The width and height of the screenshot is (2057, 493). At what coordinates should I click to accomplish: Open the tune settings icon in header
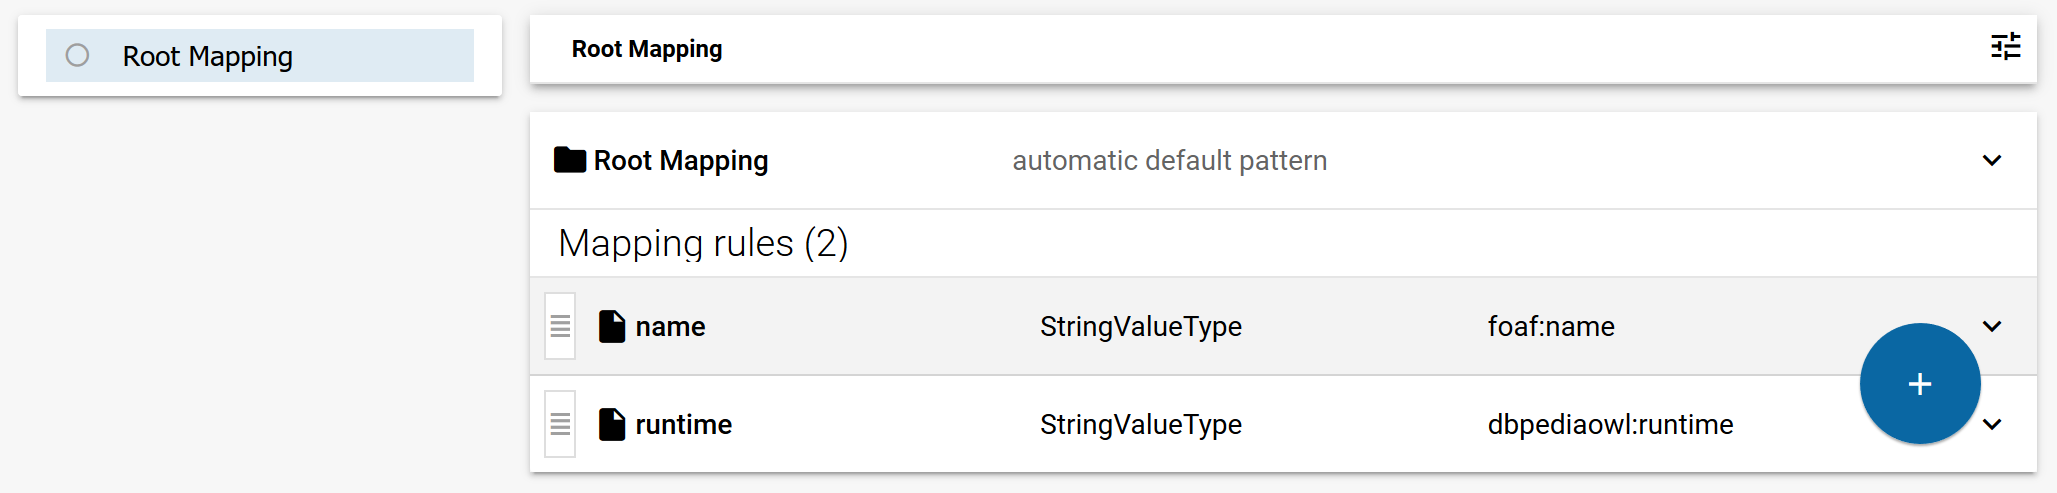2005,47
